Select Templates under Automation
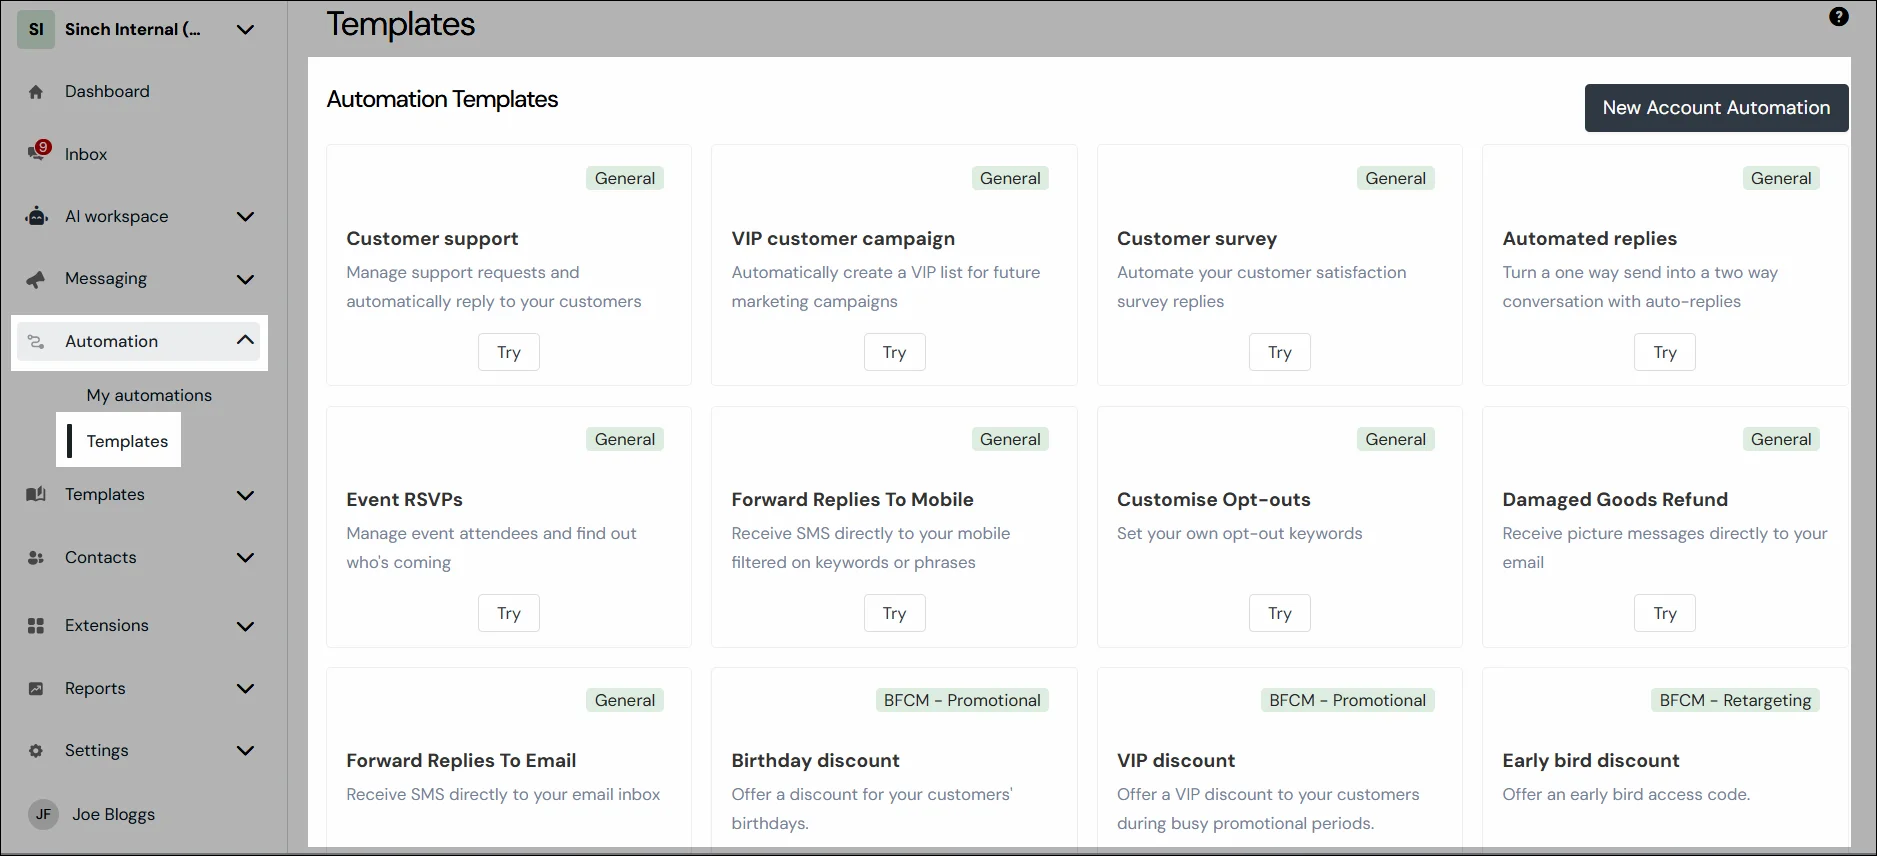1877x856 pixels. tap(127, 442)
